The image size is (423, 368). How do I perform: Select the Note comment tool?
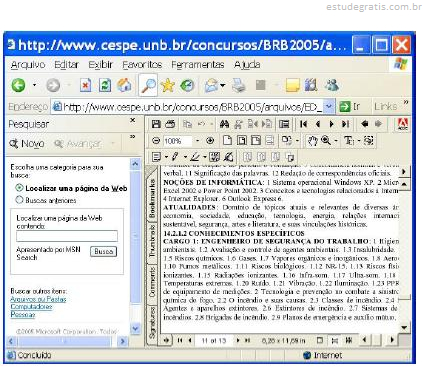point(156,157)
